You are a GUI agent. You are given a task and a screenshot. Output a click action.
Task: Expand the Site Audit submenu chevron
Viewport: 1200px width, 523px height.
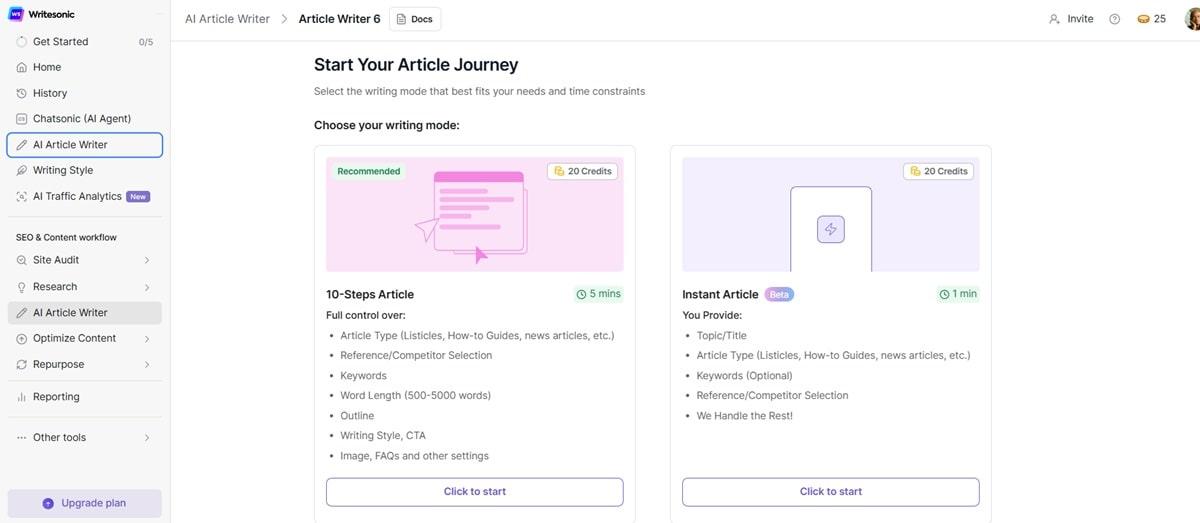[x=147, y=260]
